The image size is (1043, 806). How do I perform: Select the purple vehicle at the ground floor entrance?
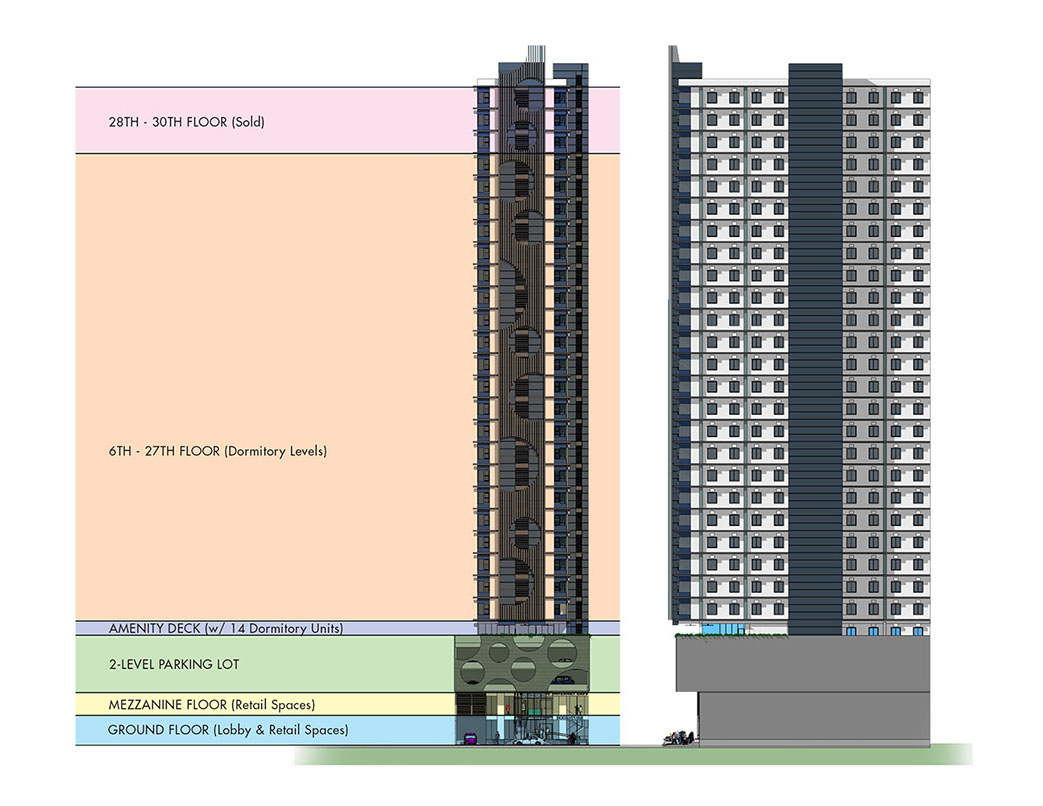(x=468, y=738)
